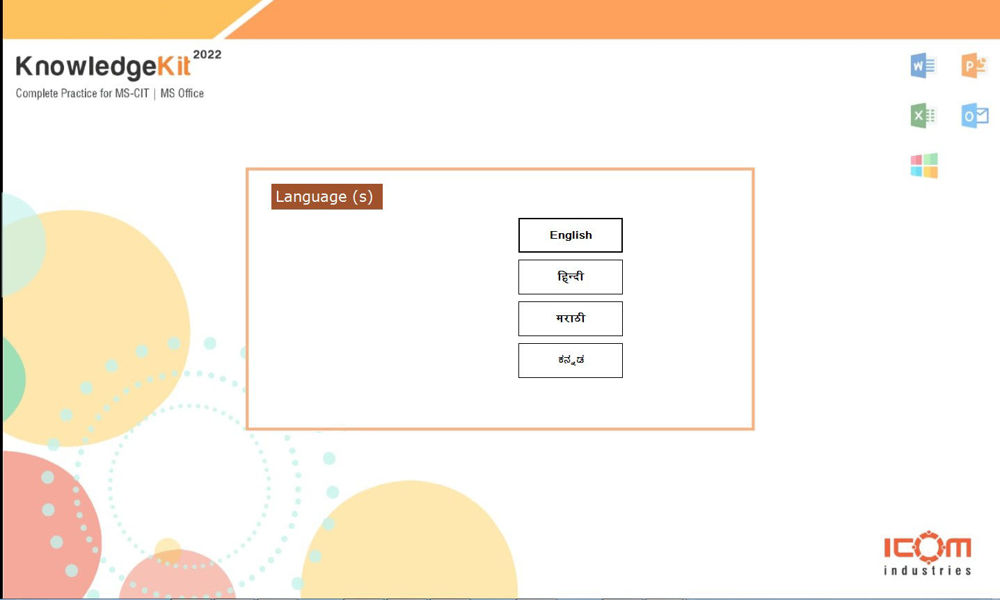
Task: Click the MS Office text in tagline
Action: (182, 93)
